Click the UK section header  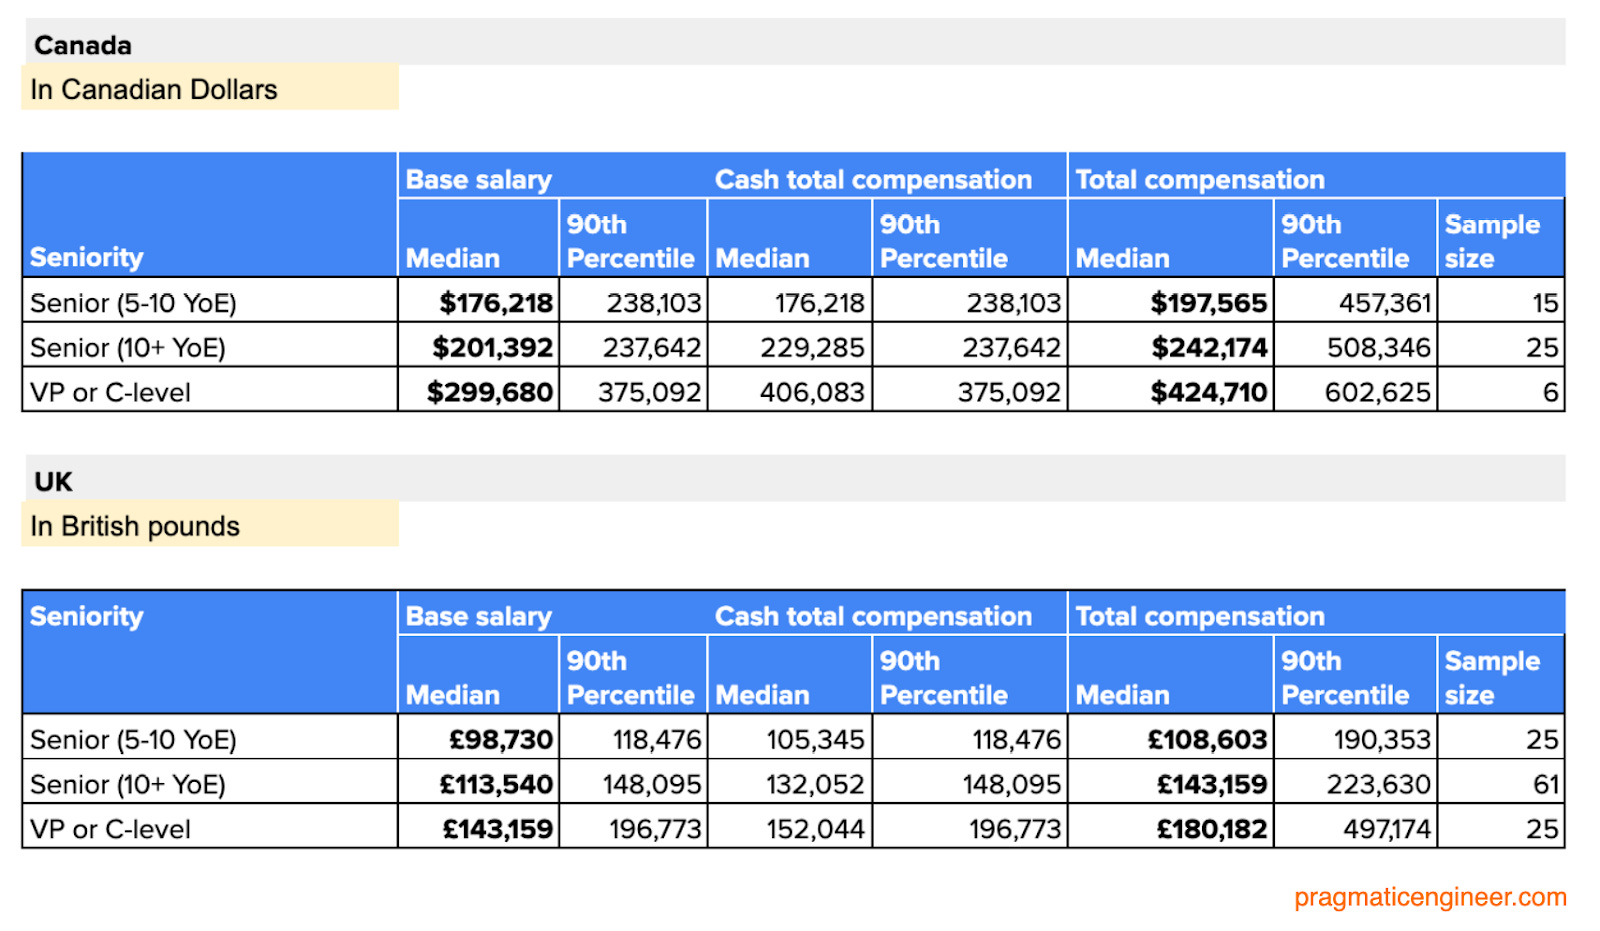(x=50, y=481)
